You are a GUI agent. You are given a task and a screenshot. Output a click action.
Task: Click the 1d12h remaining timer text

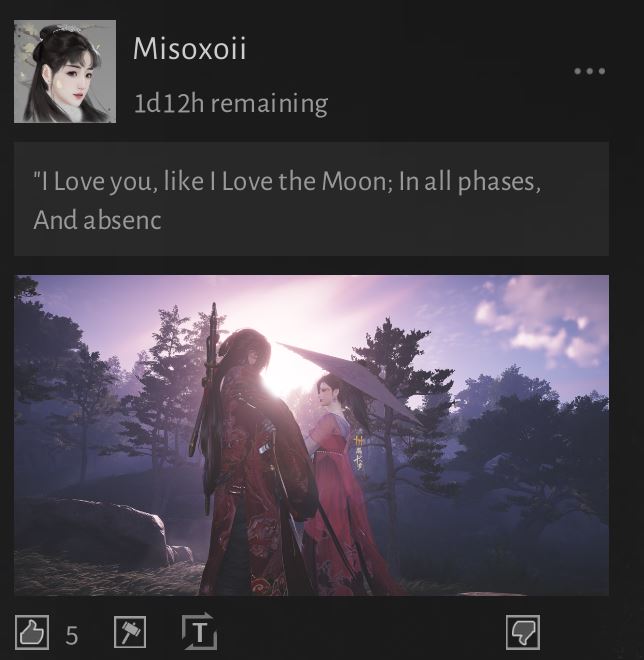[x=231, y=104]
